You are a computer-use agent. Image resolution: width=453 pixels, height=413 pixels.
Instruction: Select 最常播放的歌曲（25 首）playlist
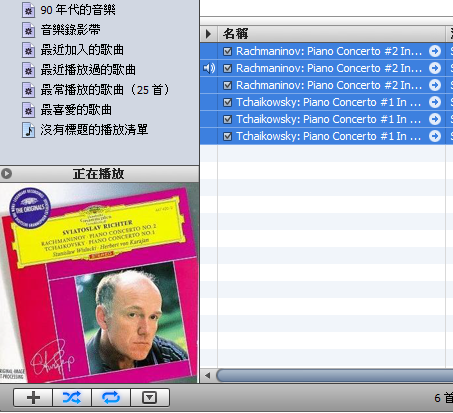pos(105,90)
